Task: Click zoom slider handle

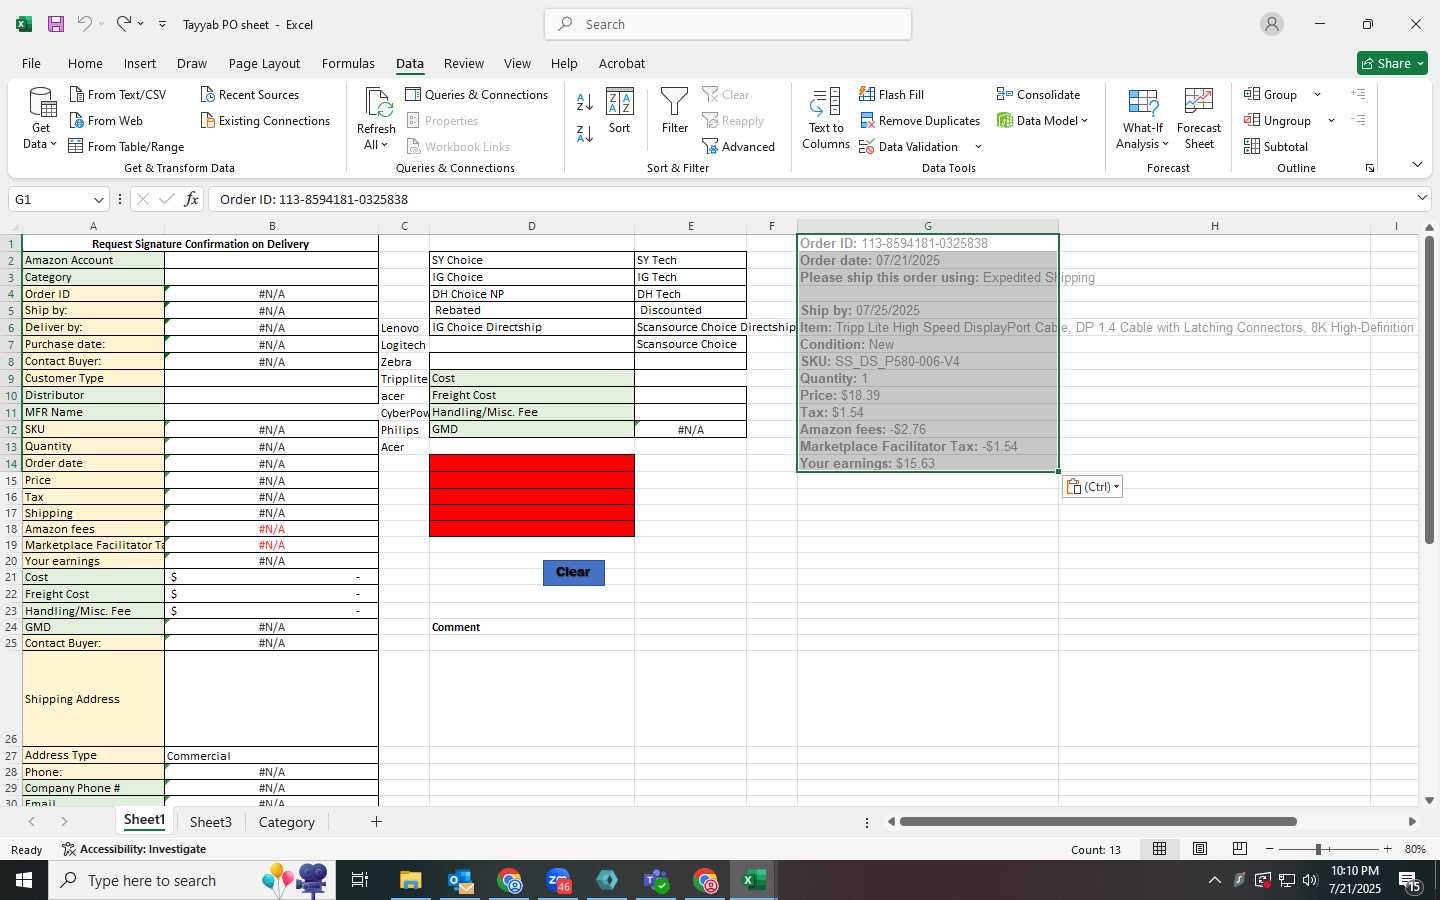Action: (x=1318, y=849)
